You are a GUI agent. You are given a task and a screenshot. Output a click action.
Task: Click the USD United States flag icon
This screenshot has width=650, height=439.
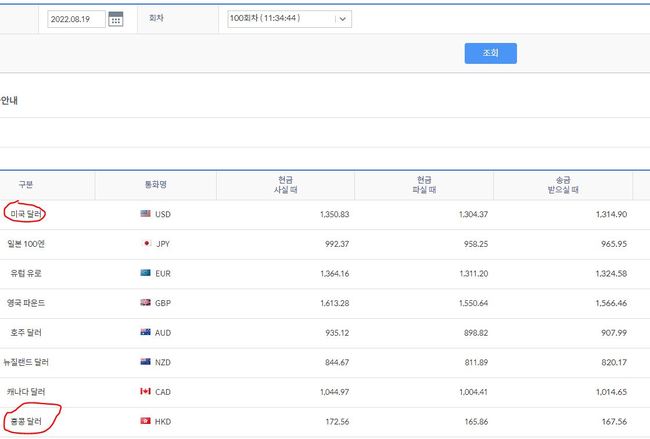tap(145, 214)
